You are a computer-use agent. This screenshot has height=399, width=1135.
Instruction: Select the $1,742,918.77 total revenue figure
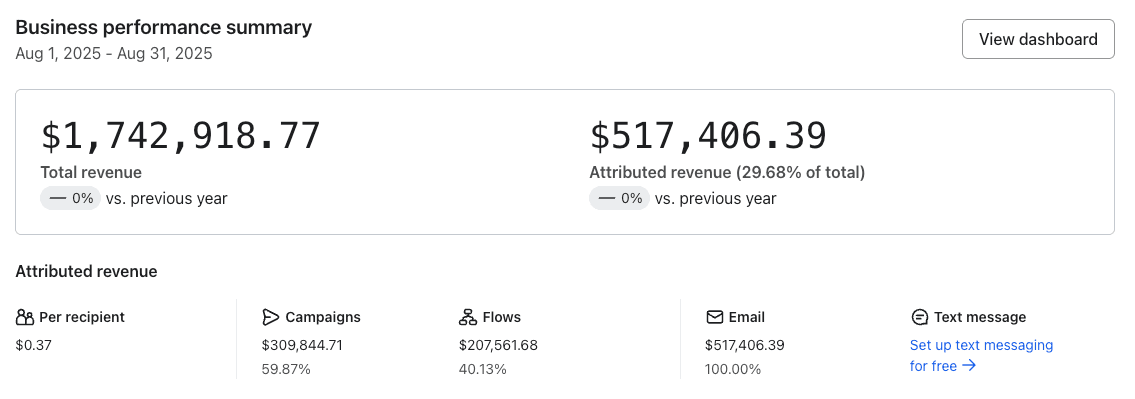click(x=180, y=136)
